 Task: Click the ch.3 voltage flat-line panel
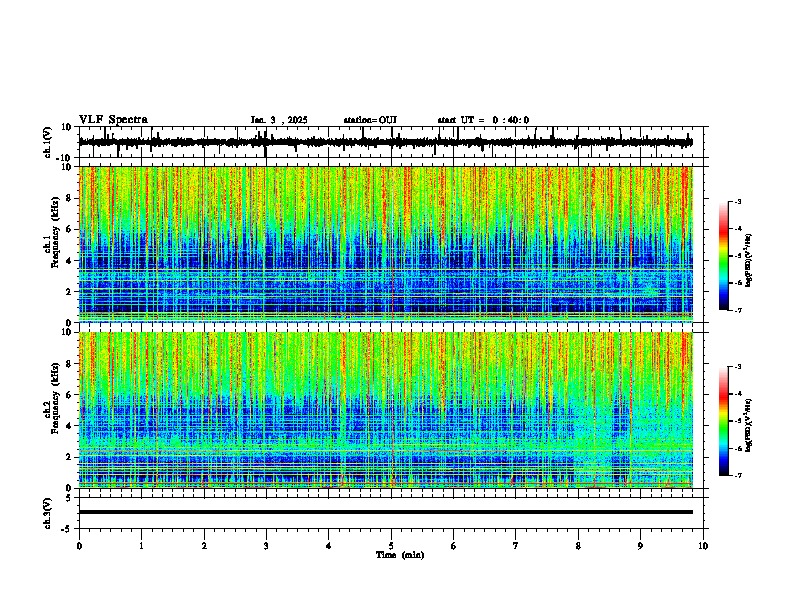pos(391,513)
